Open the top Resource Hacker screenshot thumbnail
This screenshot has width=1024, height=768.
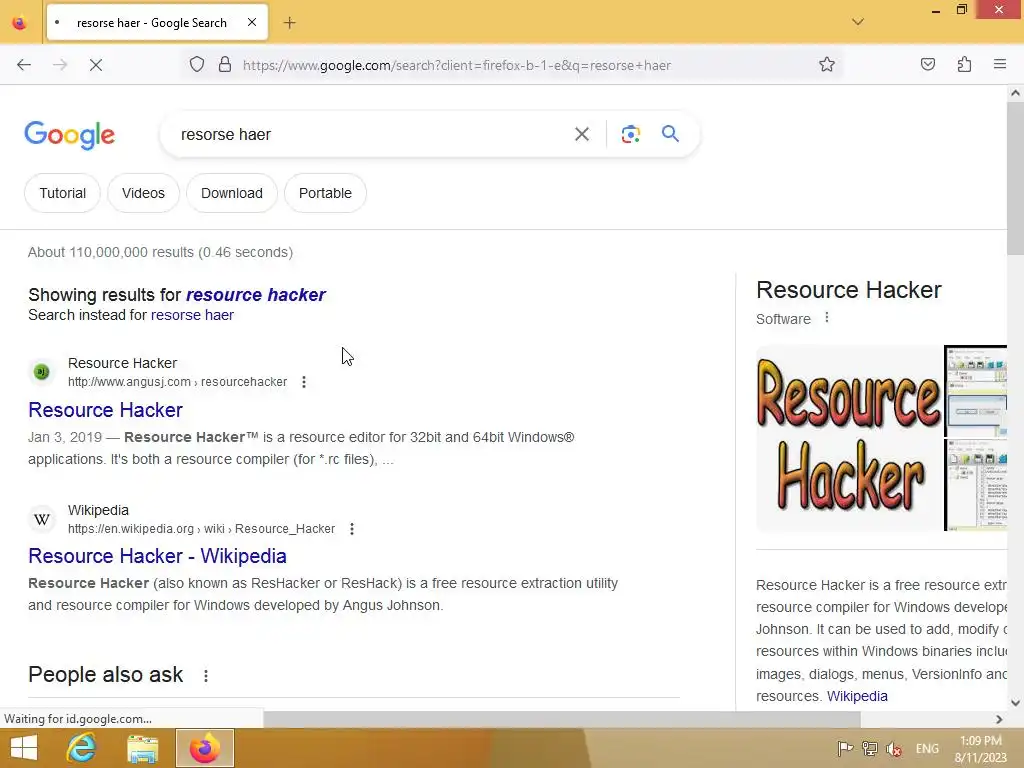(976, 391)
